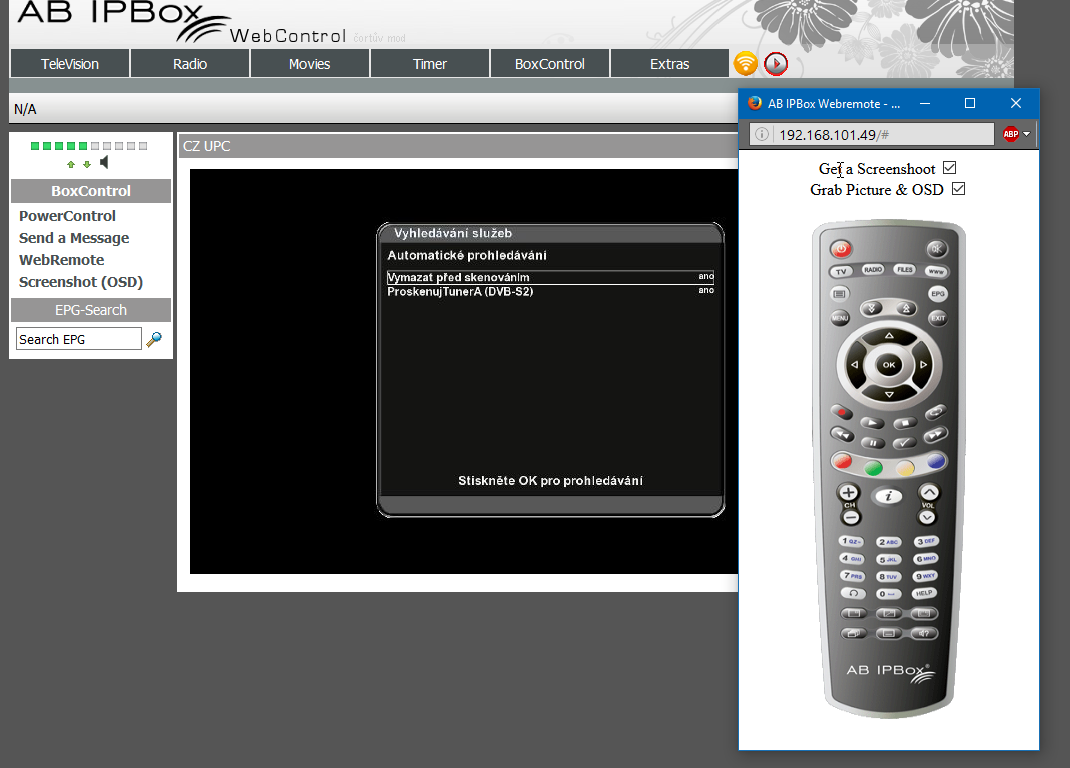1070x768 pixels.
Task: Click the right arrow on the remote's D-pad
Action: pos(923,365)
